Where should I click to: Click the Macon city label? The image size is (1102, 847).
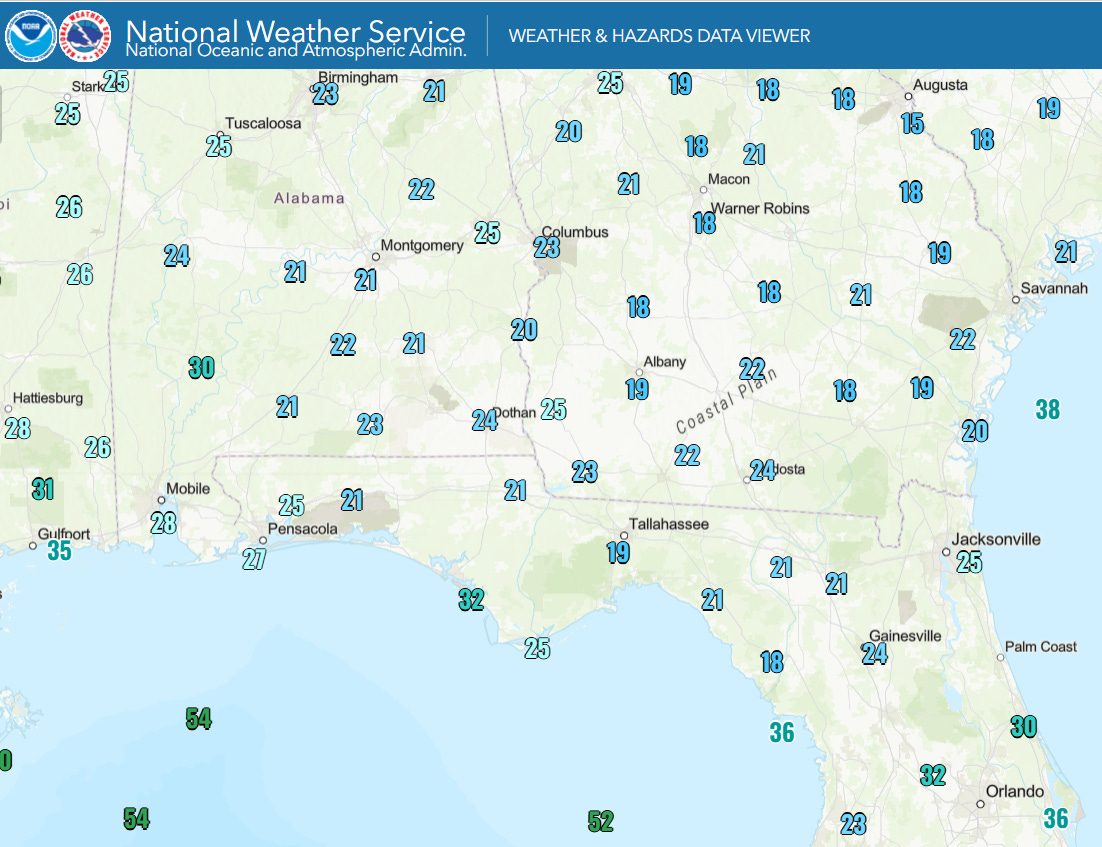coord(729,179)
